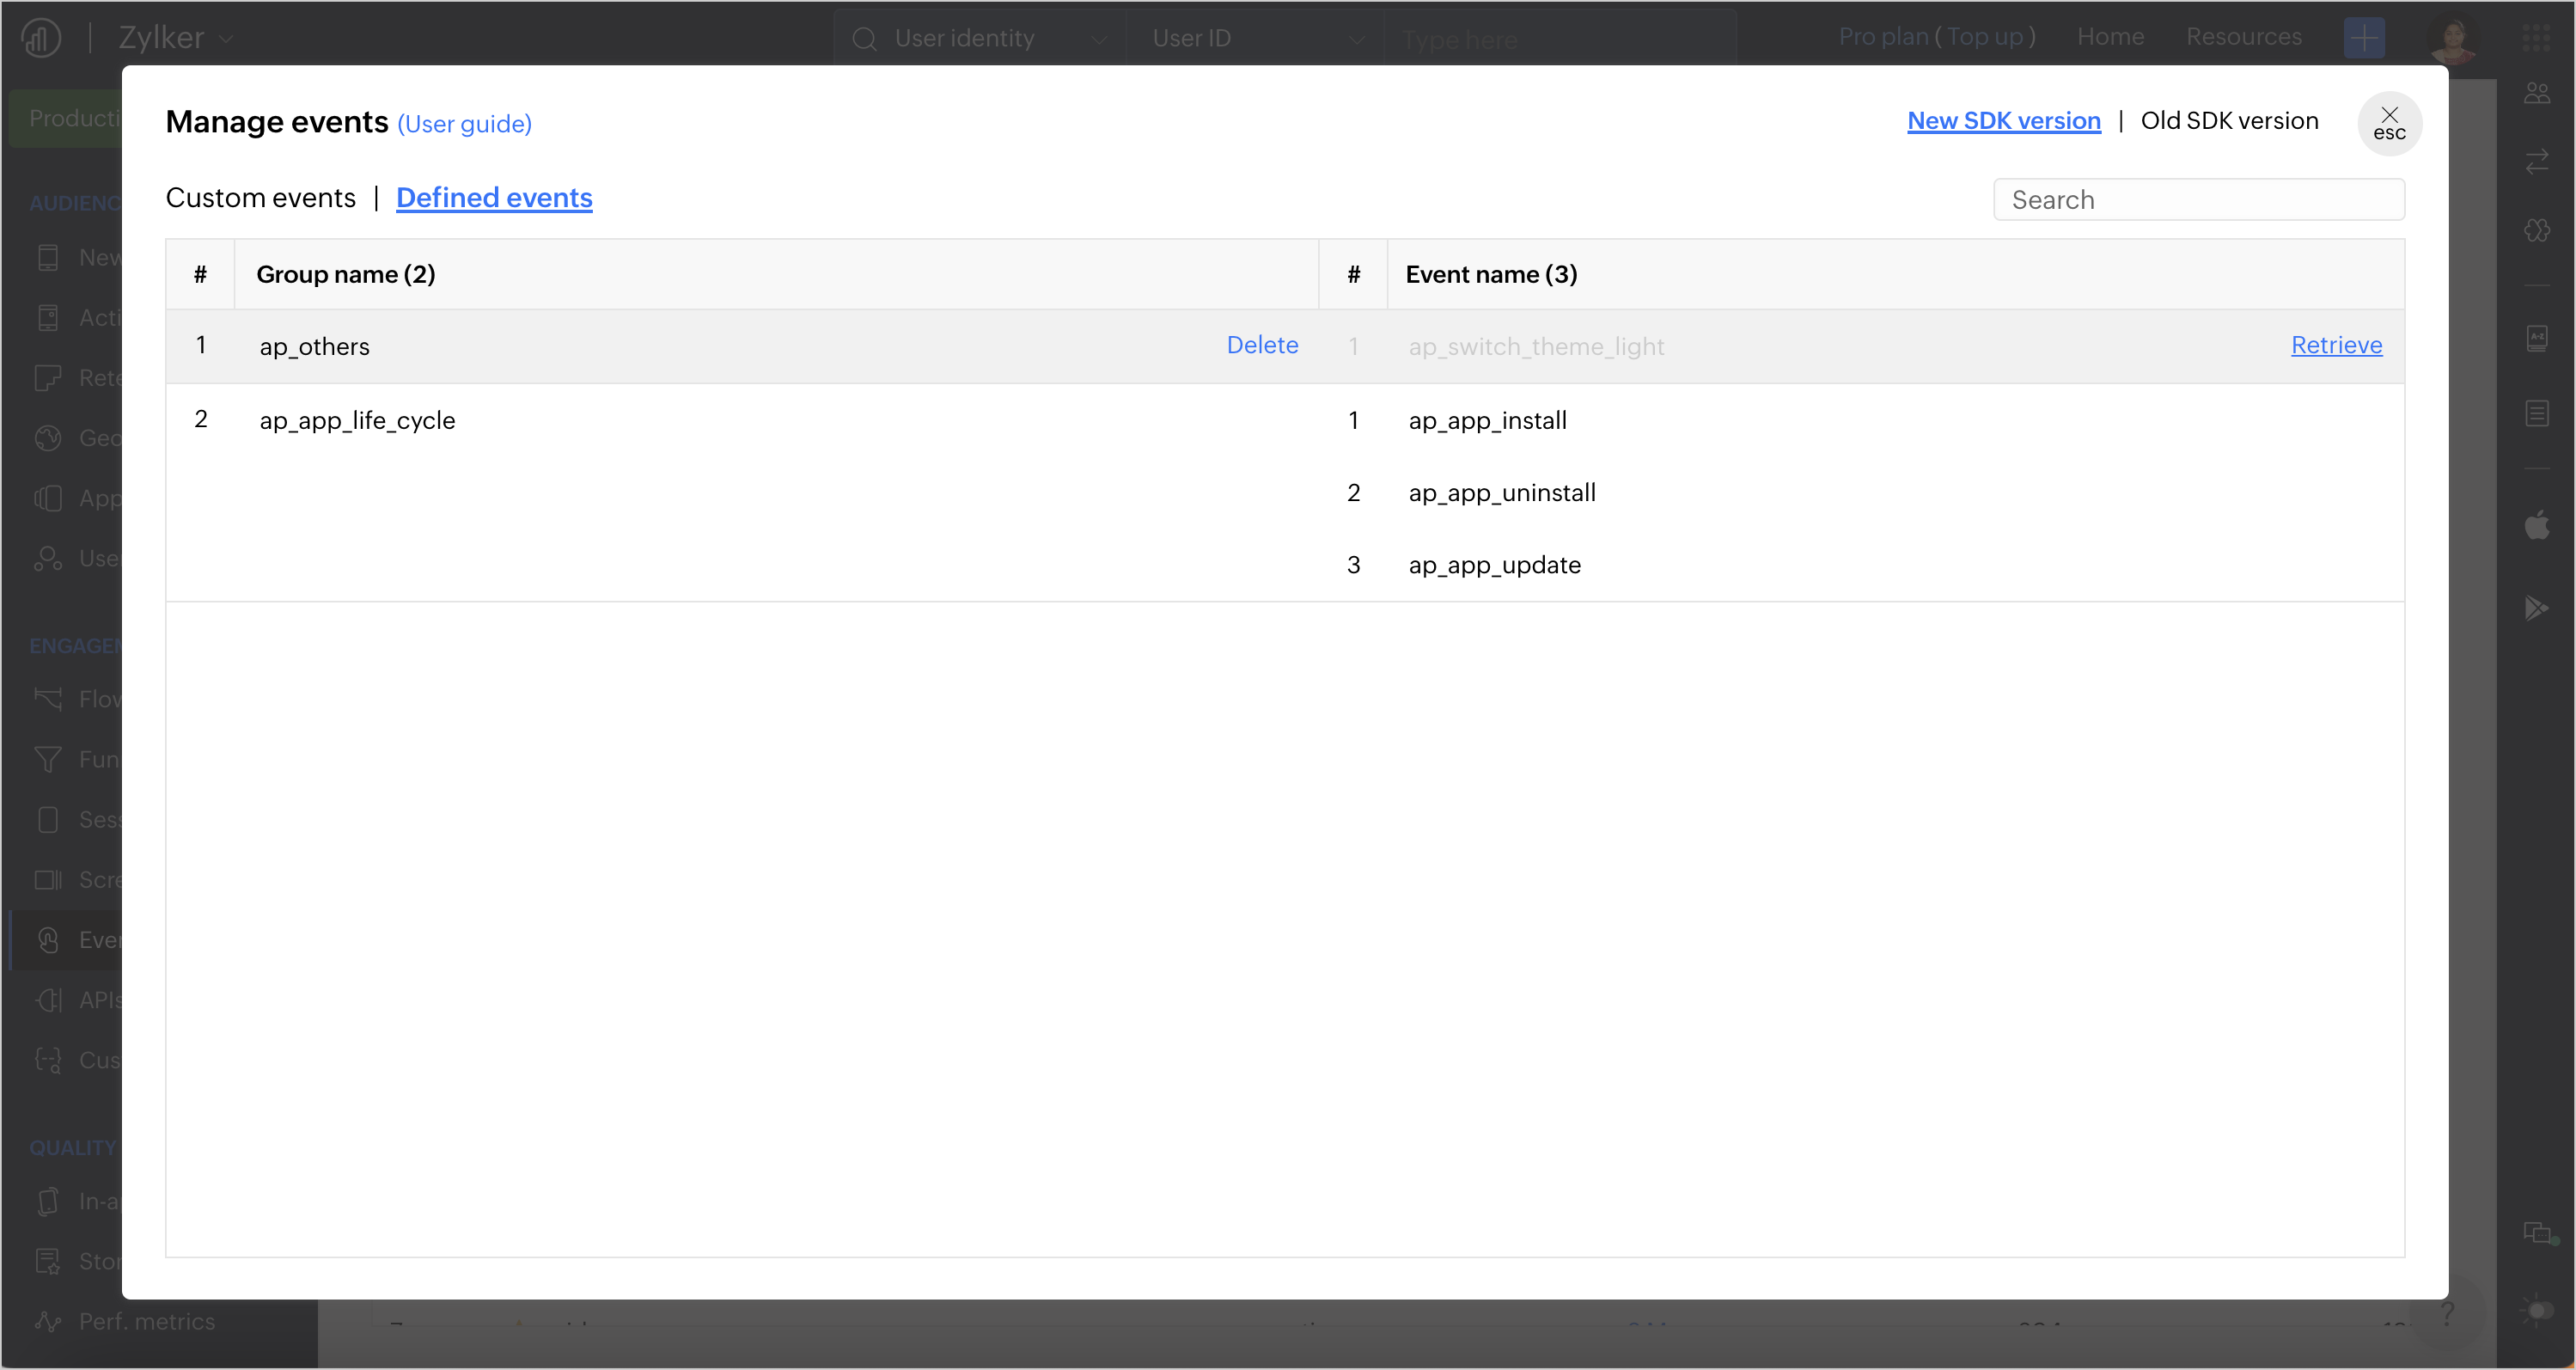Open the Custom events tab
Screen dimensions: 2576x1370
click(x=260, y=198)
